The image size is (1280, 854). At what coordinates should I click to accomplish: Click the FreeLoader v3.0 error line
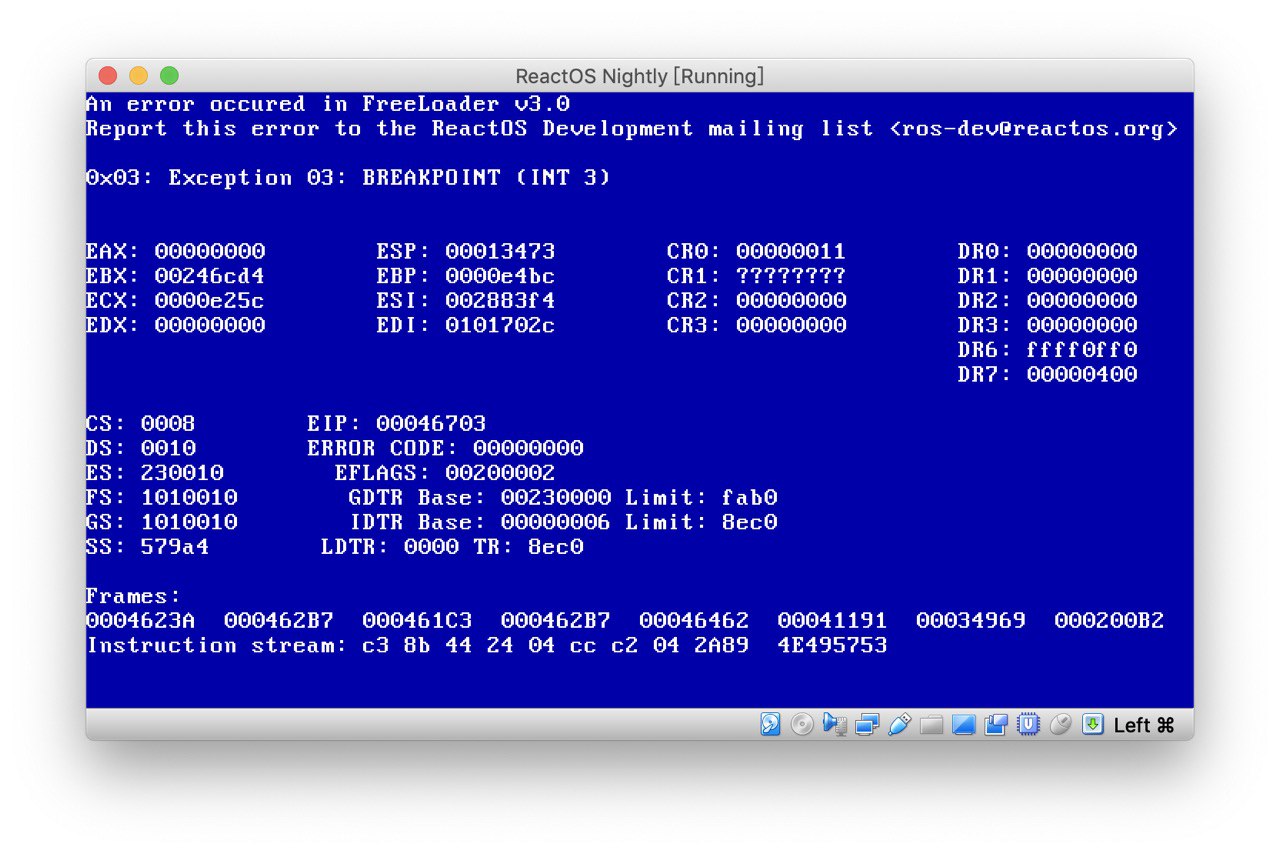(328, 104)
